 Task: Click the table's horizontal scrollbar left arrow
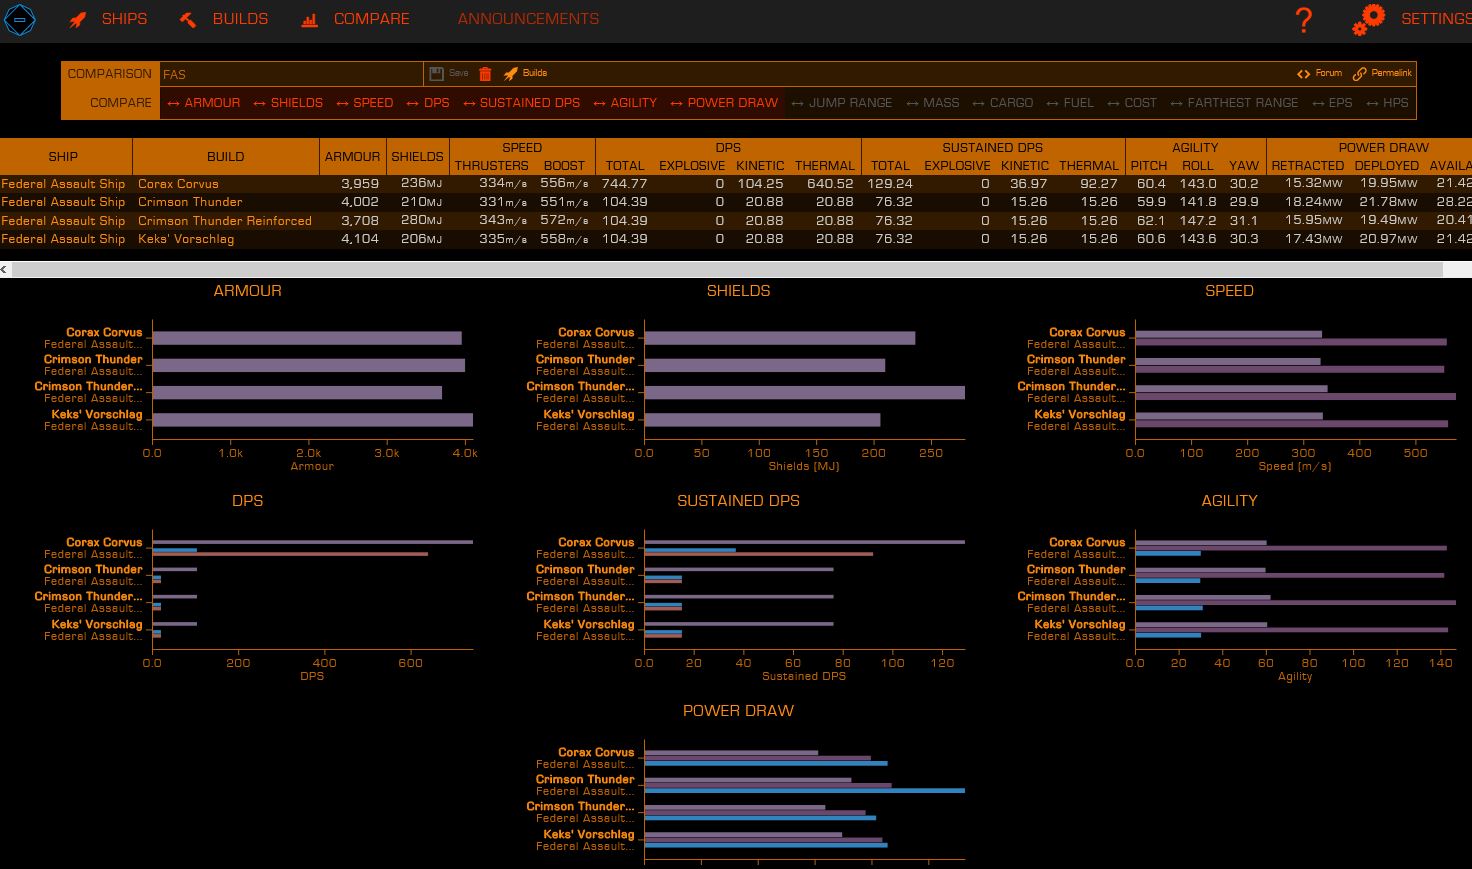4,270
